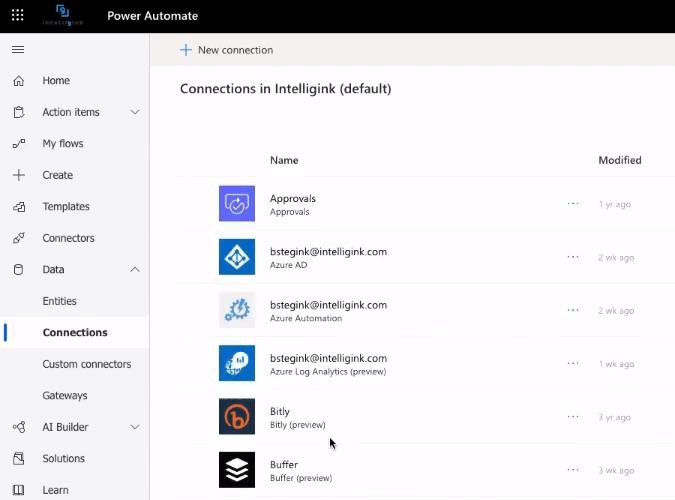Click the Connectors plug icon
Image resolution: width=675 pixels, height=500 pixels.
19,238
